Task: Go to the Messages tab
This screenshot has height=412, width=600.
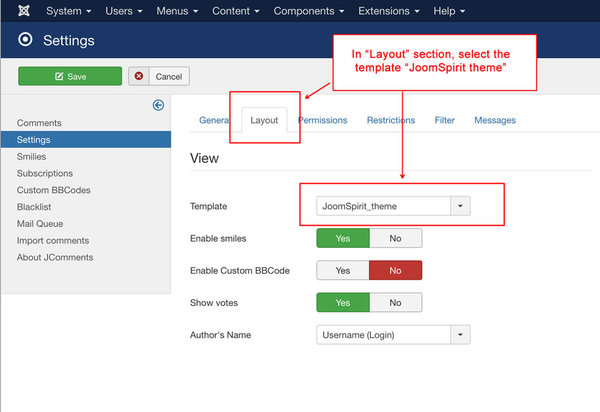Action: click(x=495, y=120)
